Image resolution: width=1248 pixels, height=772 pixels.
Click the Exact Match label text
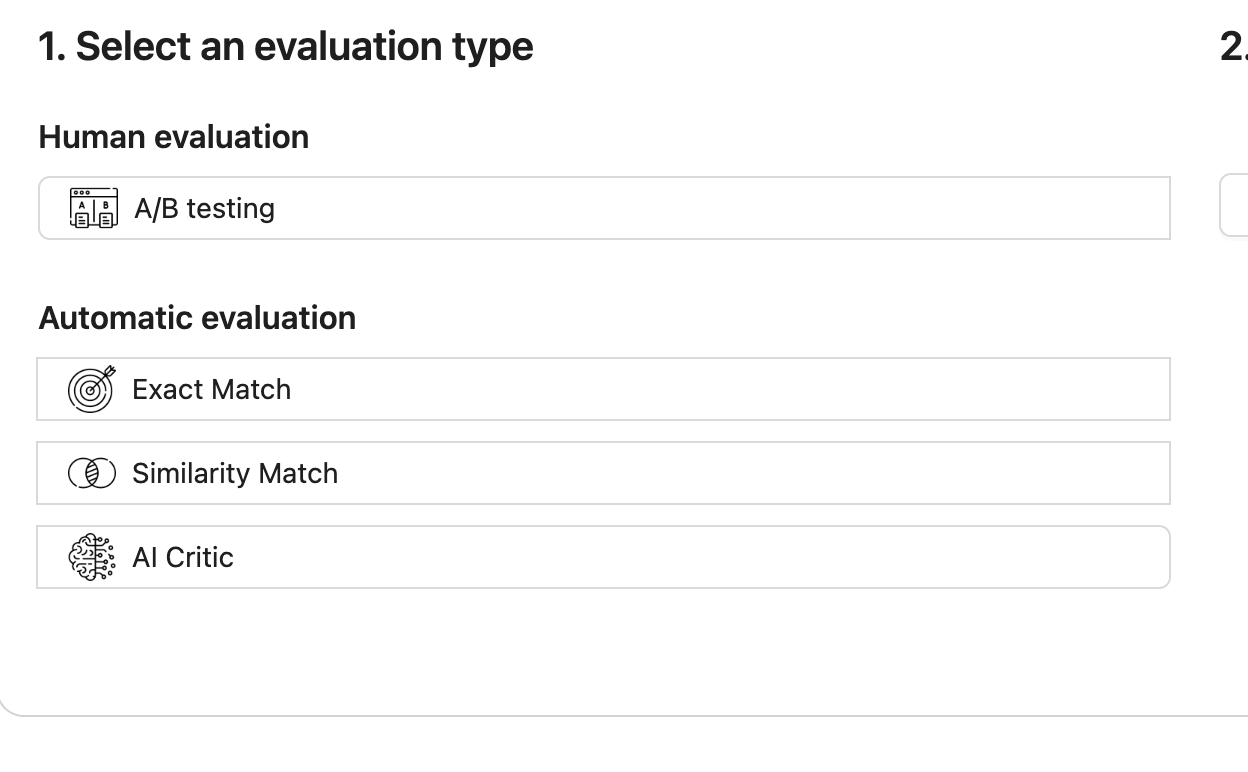click(x=211, y=389)
